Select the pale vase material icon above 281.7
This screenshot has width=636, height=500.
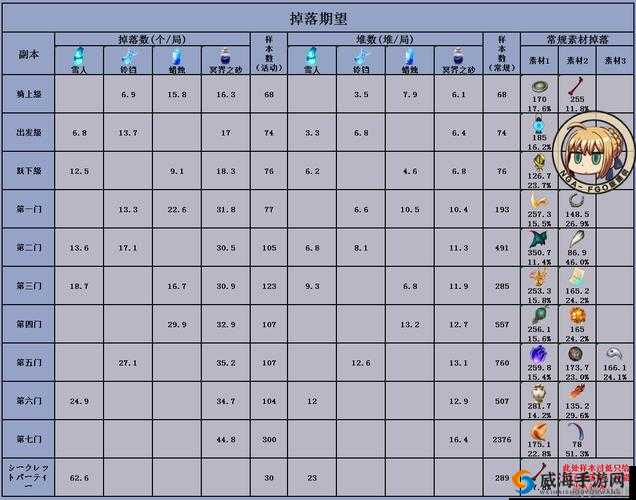pyautogui.click(x=539, y=393)
